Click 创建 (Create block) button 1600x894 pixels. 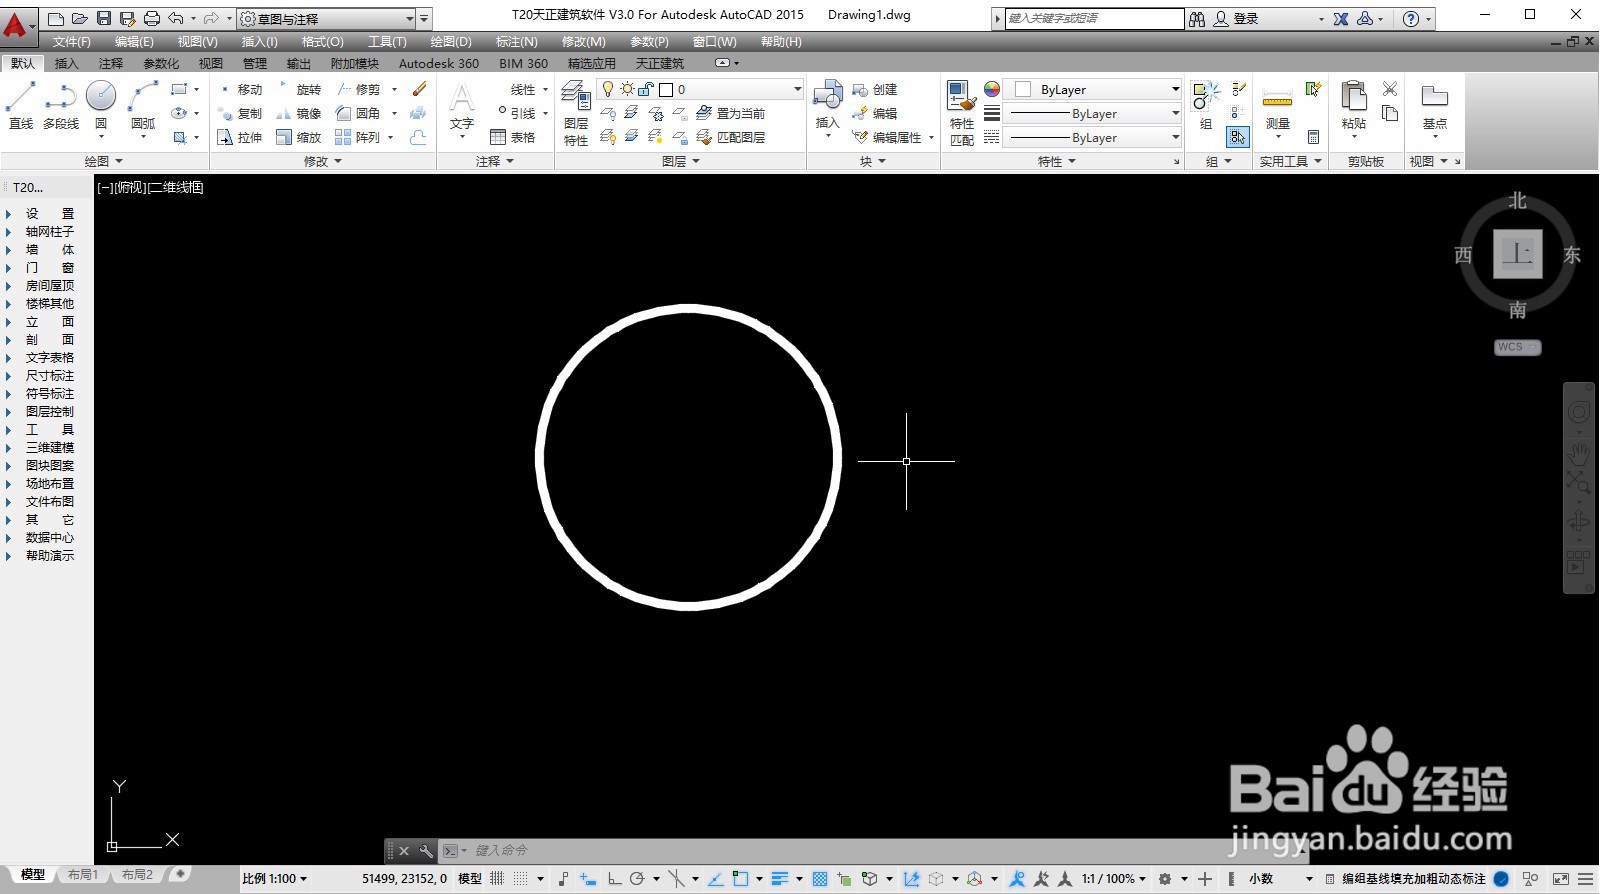point(875,89)
